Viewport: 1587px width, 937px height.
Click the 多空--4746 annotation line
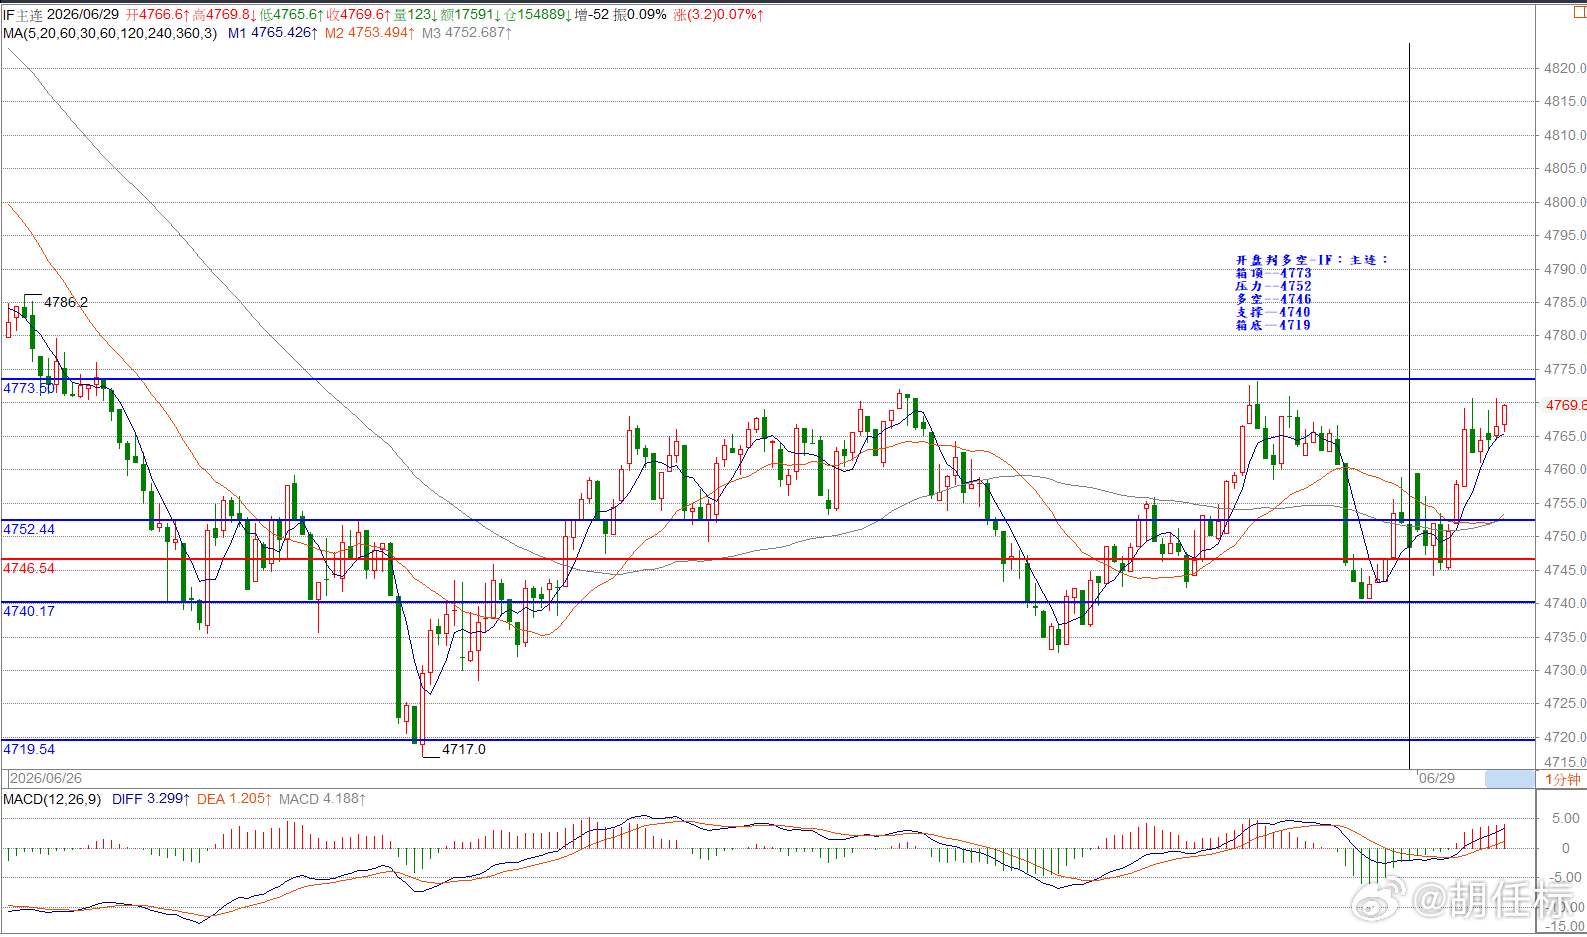1273,299
